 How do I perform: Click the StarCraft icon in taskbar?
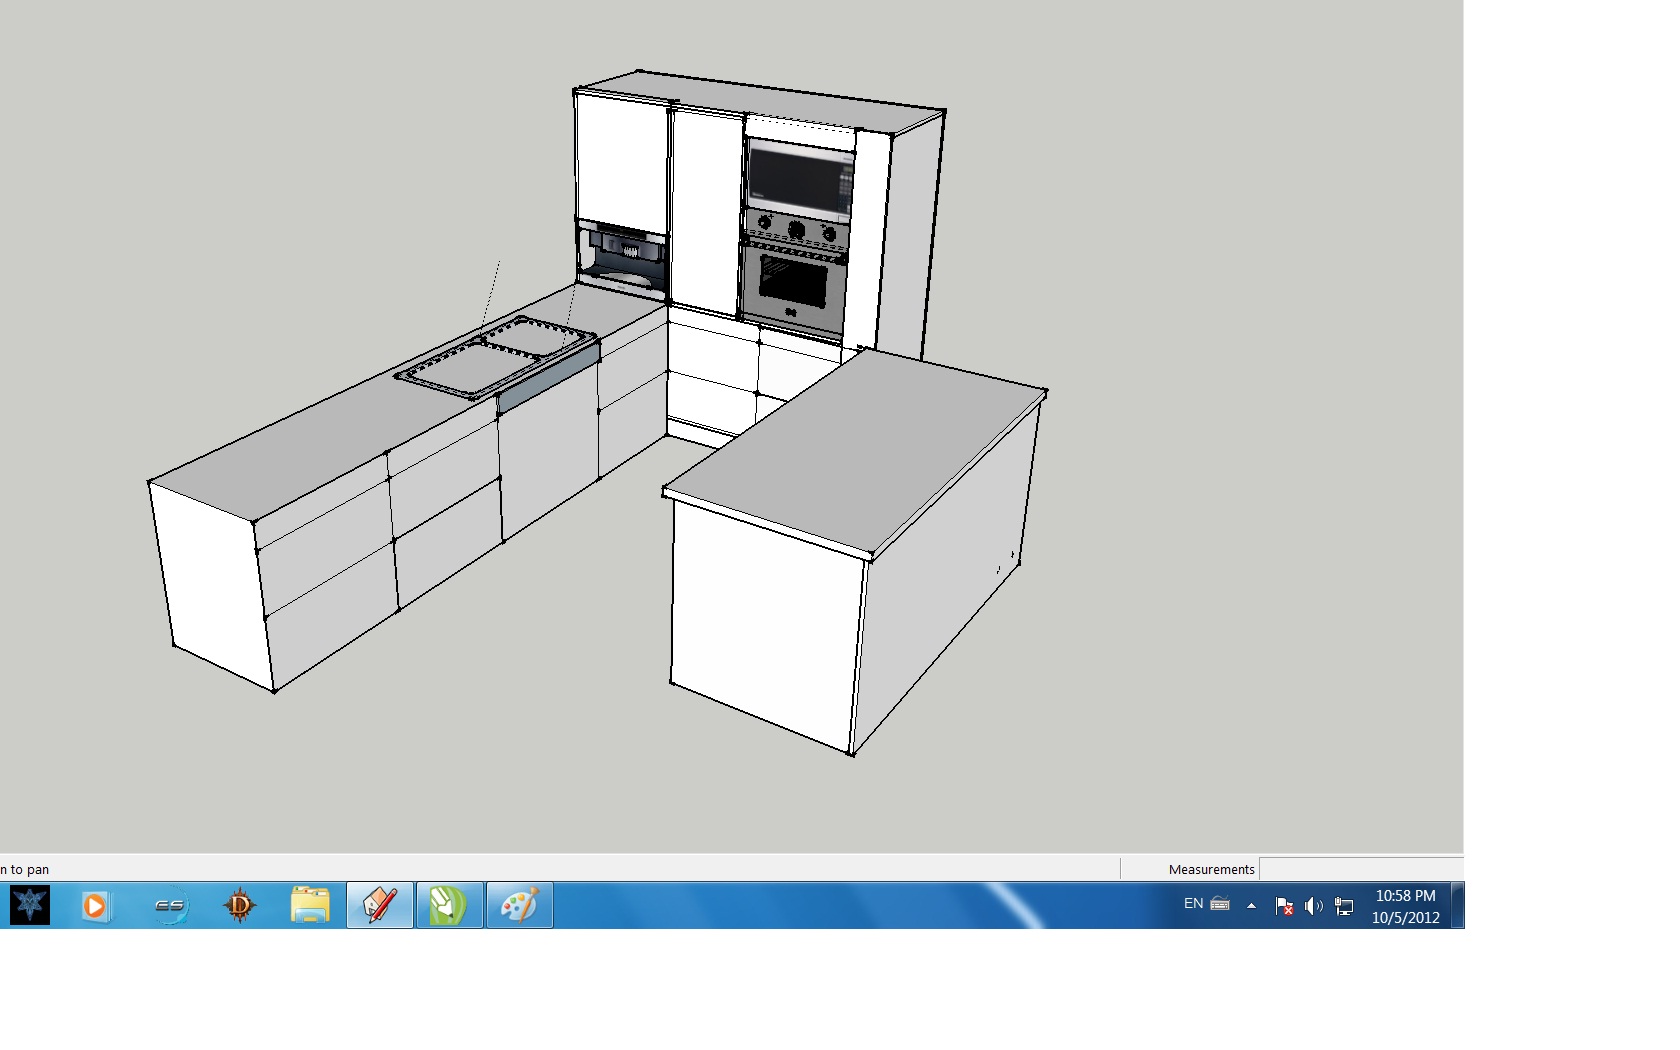(30, 906)
